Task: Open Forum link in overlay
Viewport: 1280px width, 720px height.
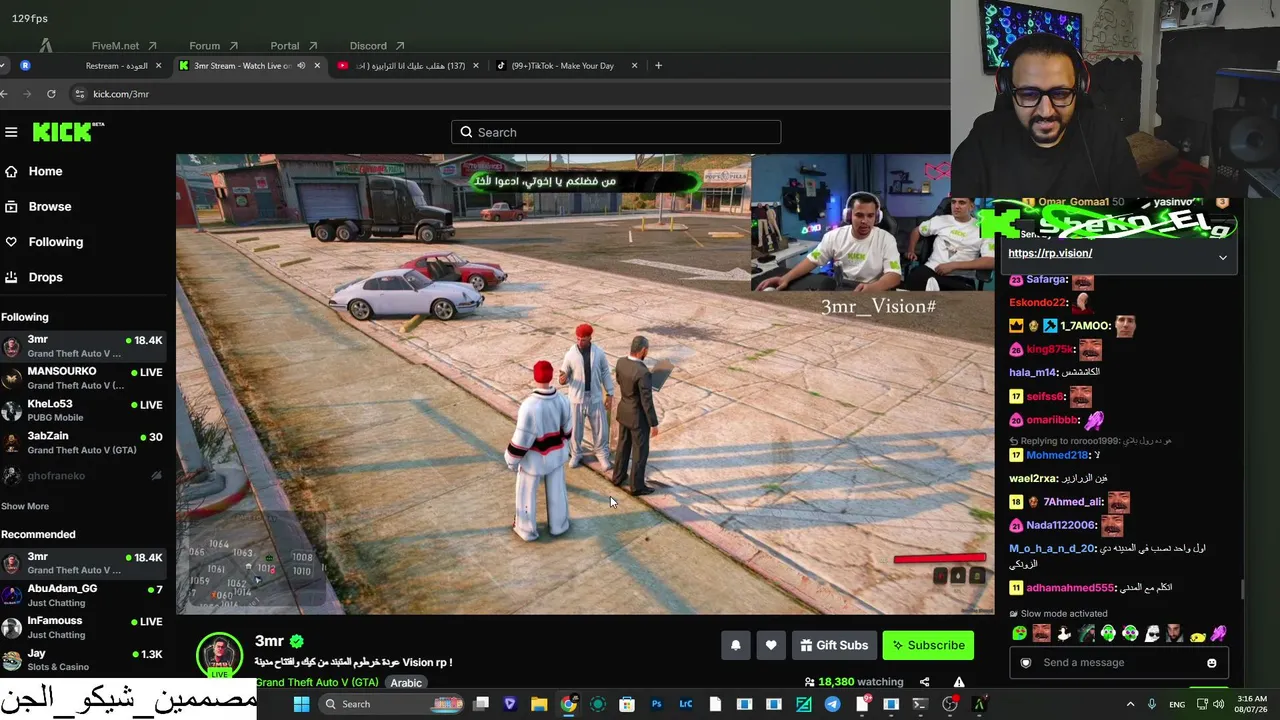Action: click(213, 46)
